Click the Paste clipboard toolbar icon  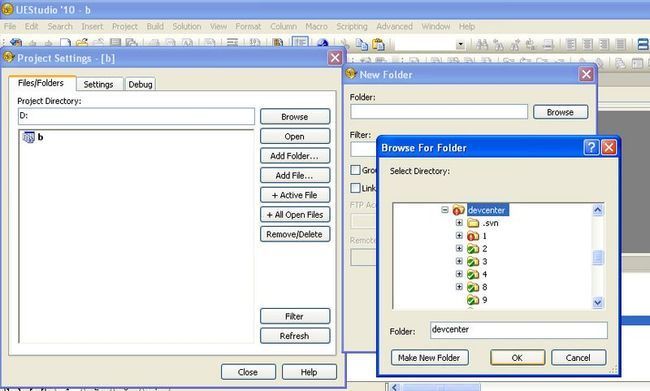coord(378,44)
